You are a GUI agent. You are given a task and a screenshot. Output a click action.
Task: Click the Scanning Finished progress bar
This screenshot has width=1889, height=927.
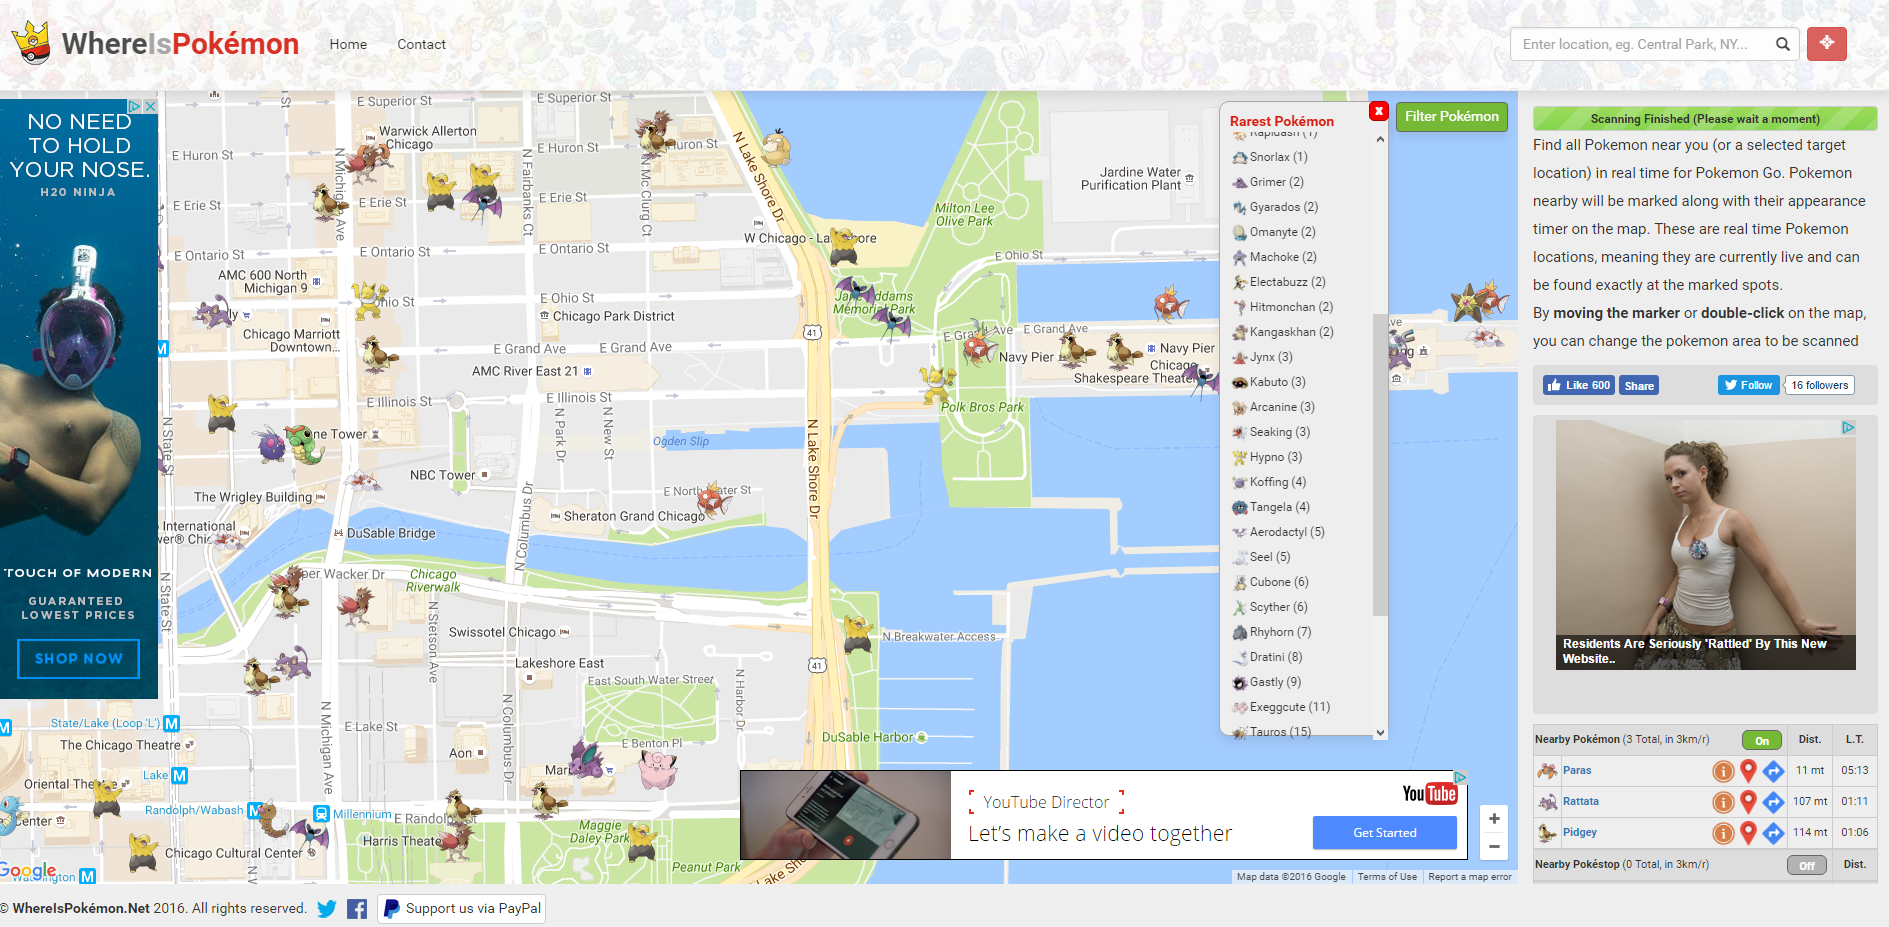click(x=1705, y=119)
